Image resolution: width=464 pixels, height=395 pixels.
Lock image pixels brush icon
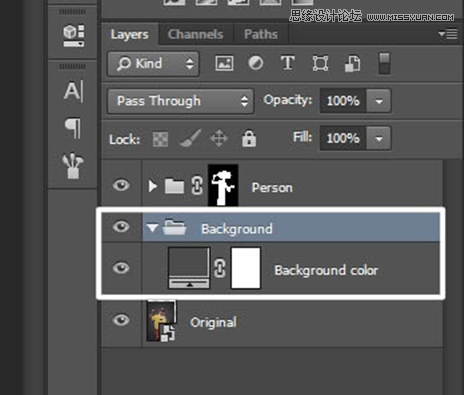pyautogui.click(x=191, y=138)
